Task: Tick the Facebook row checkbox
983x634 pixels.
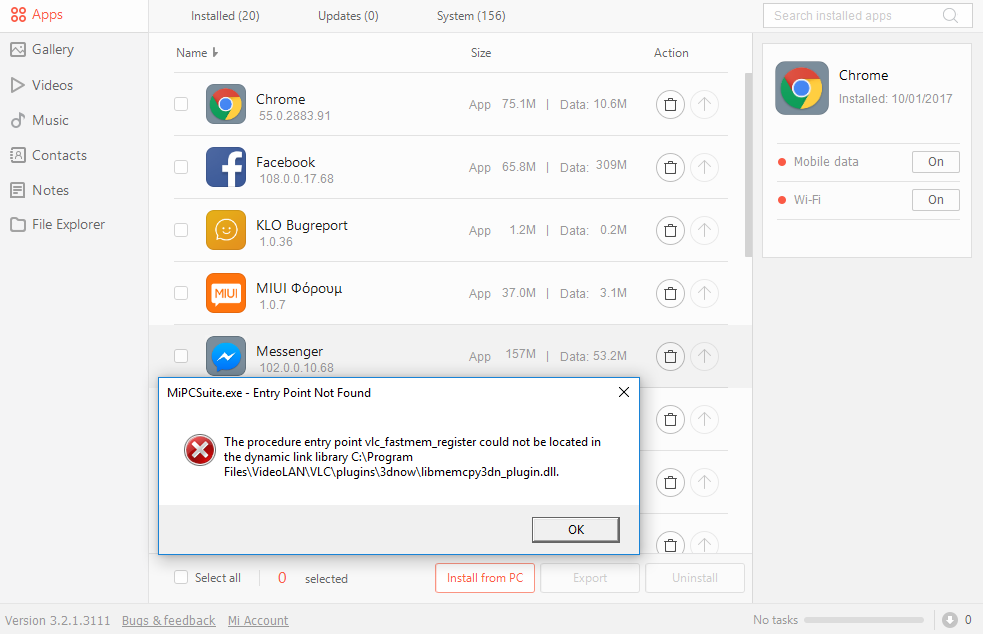Action: 181,167
